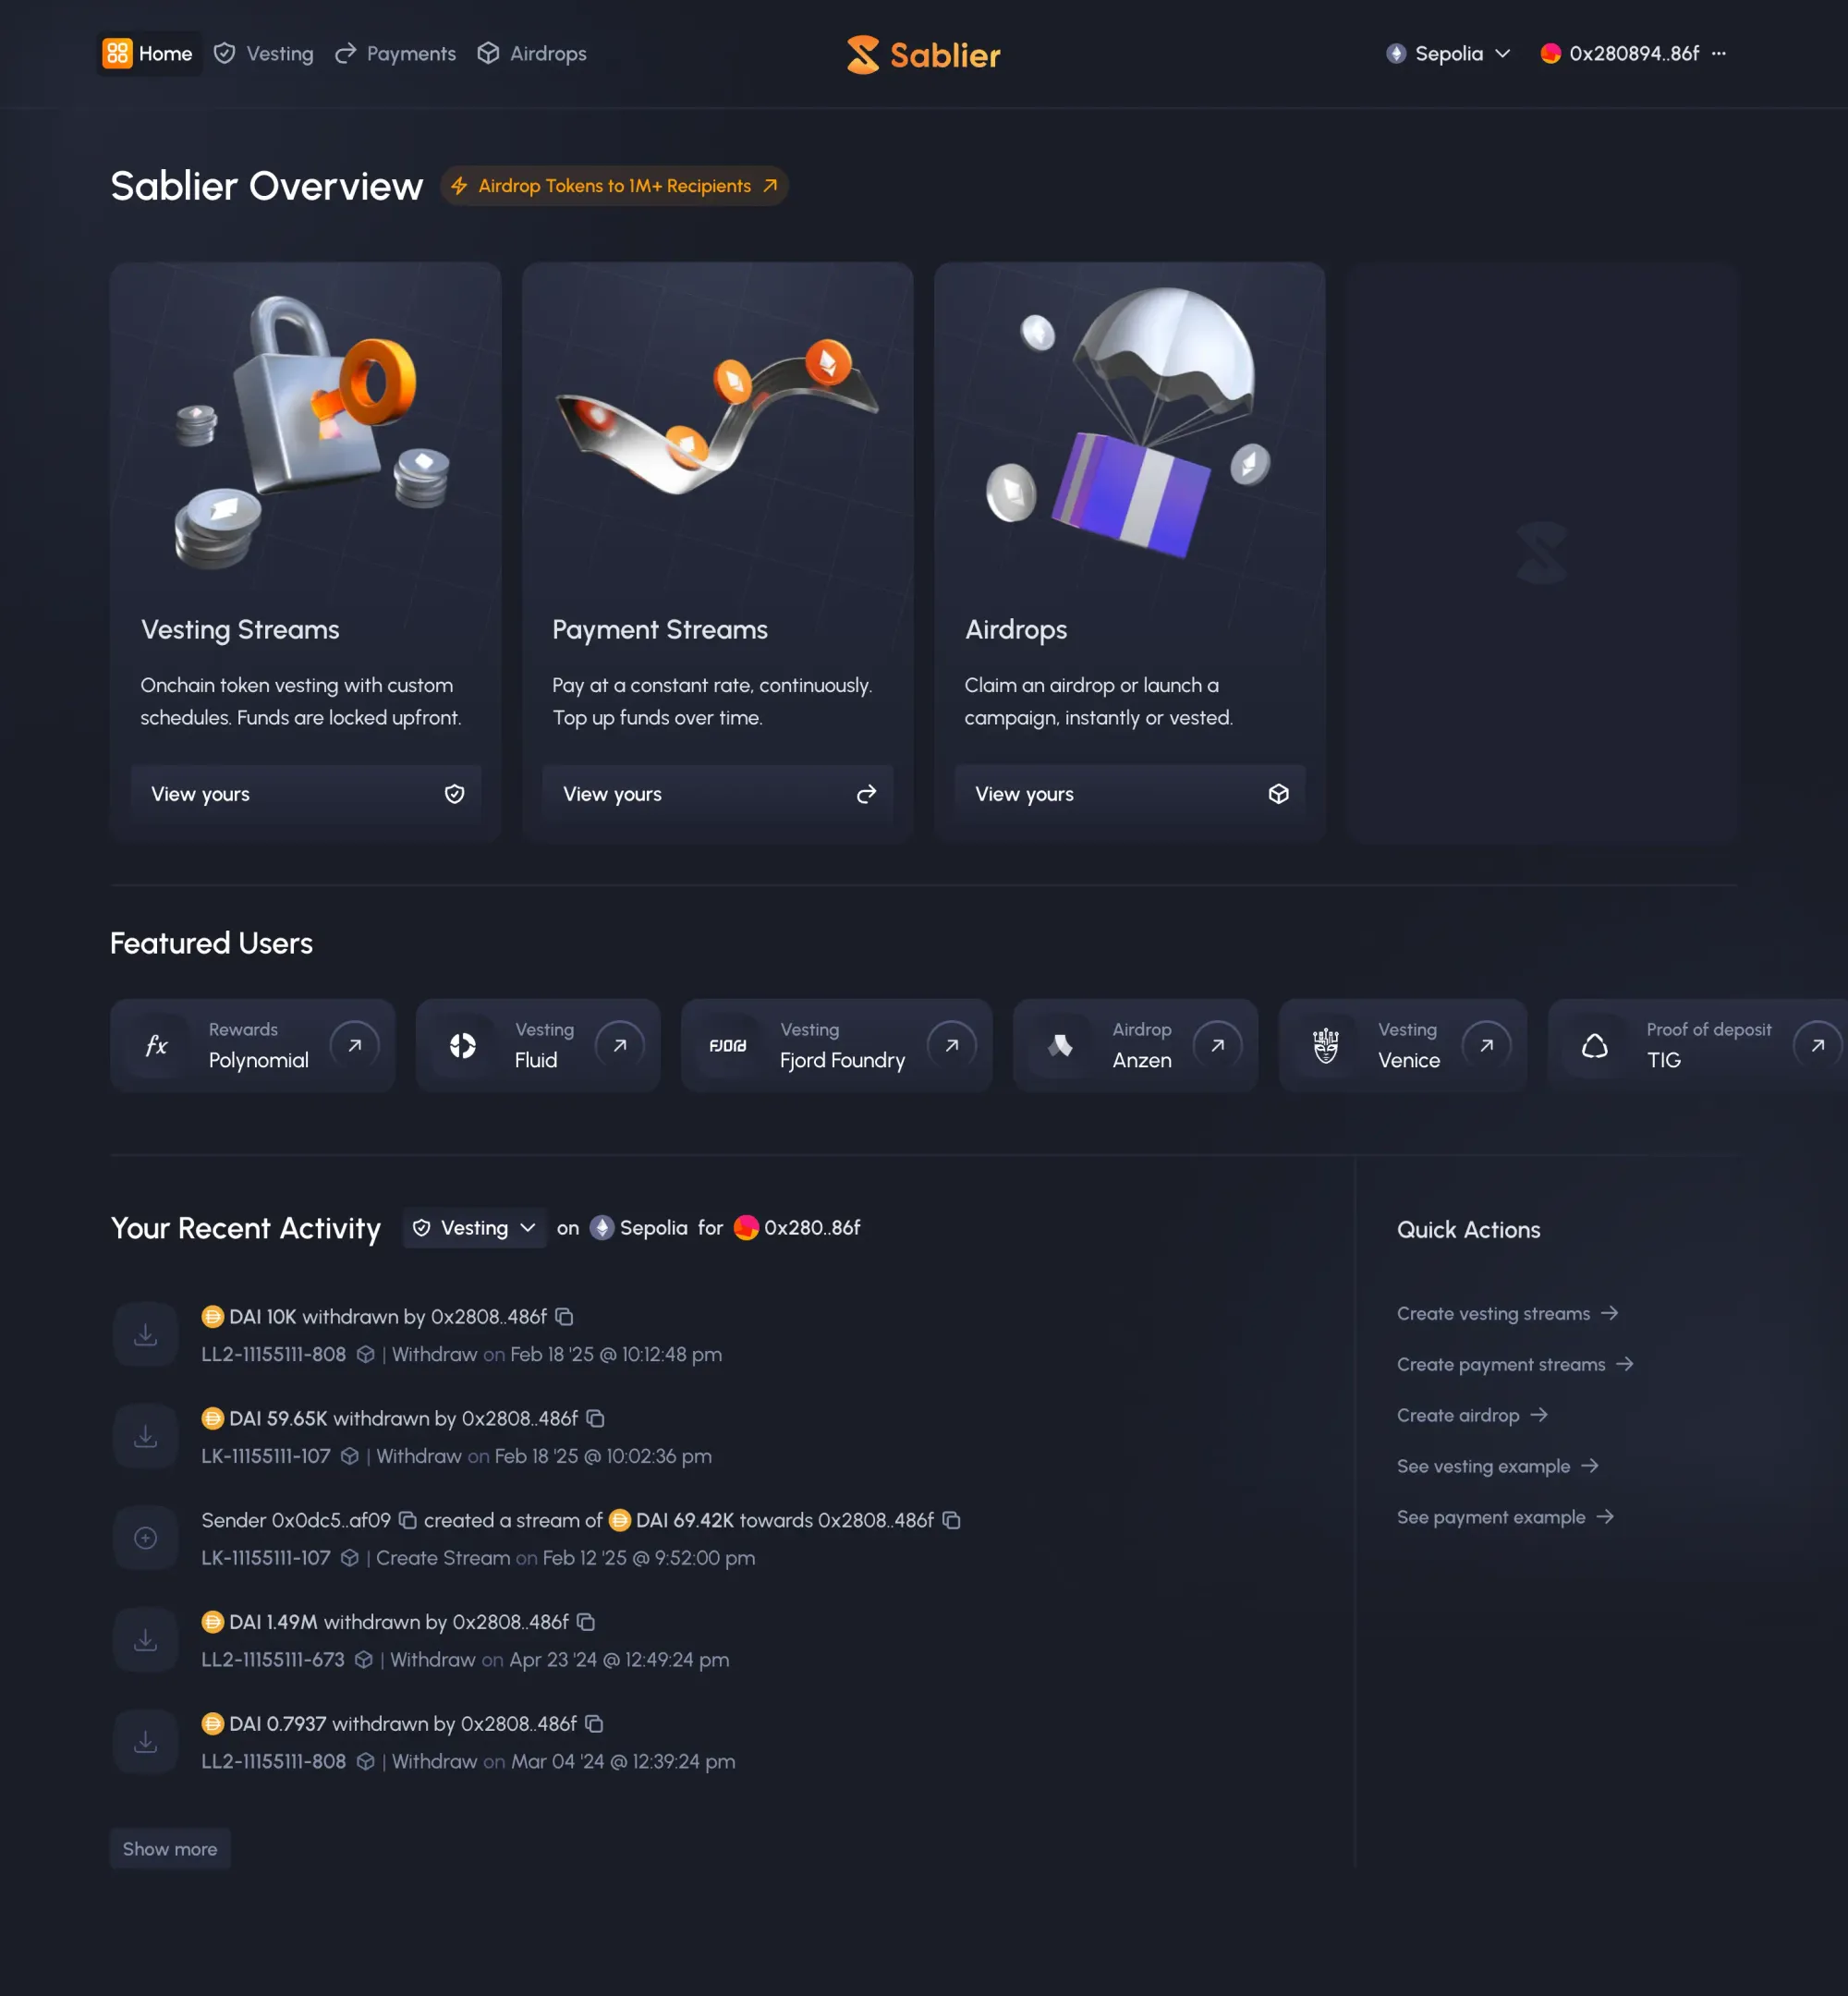Open the Payments navigation tab

tap(396, 54)
